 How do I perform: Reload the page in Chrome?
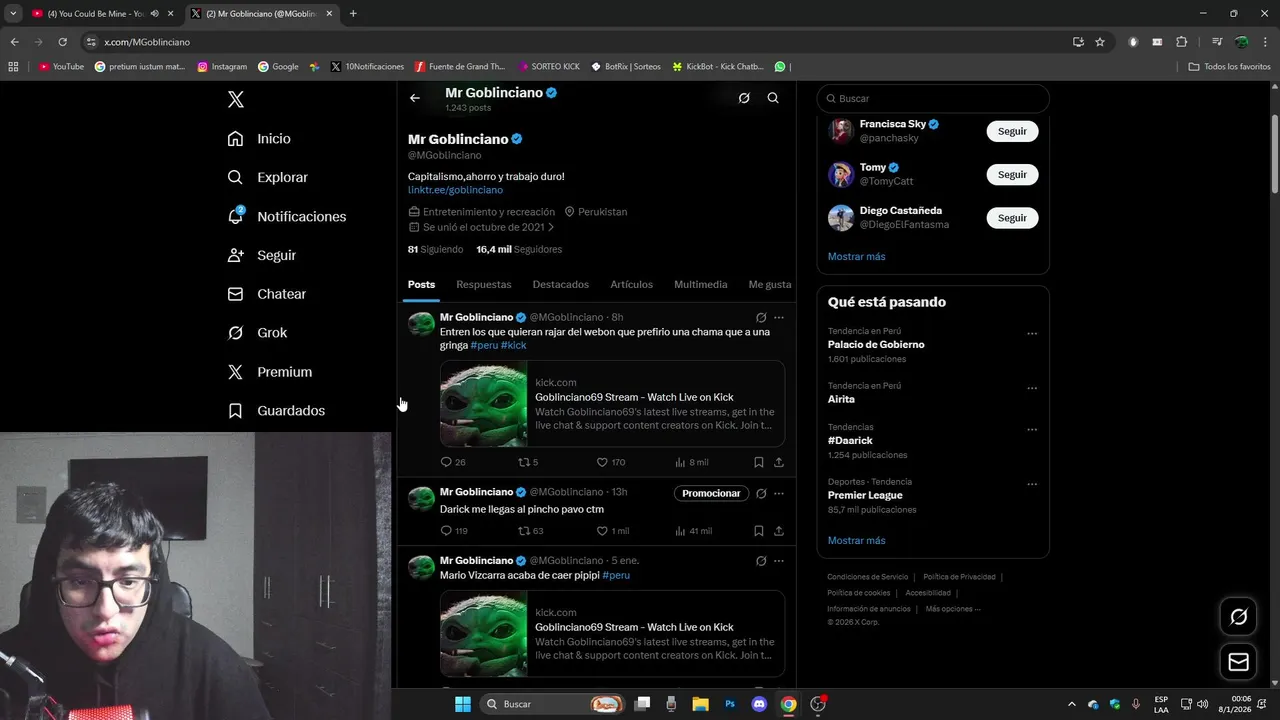pos(62,42)
